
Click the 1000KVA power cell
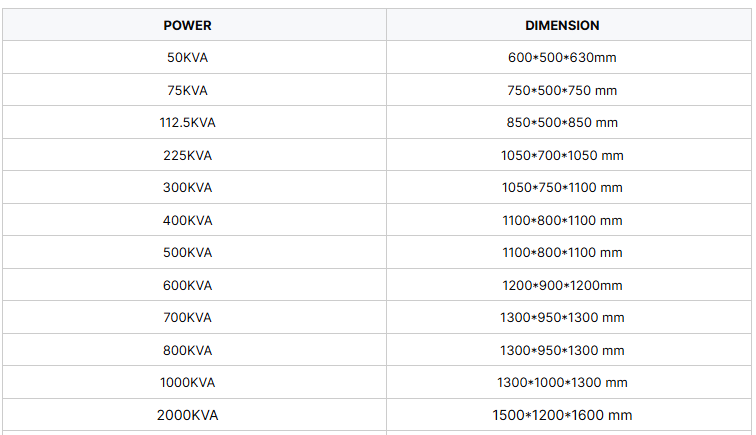tap(187, 383)
